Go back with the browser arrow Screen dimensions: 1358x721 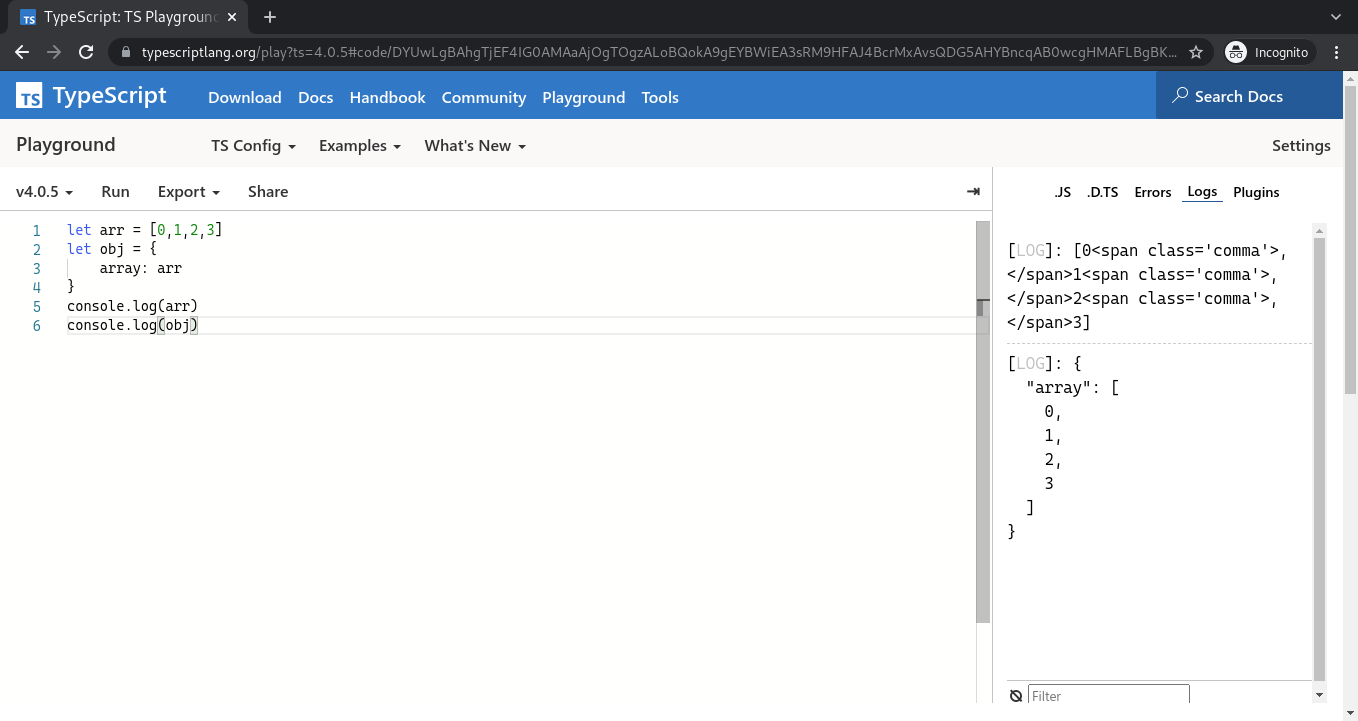(23, 52)
